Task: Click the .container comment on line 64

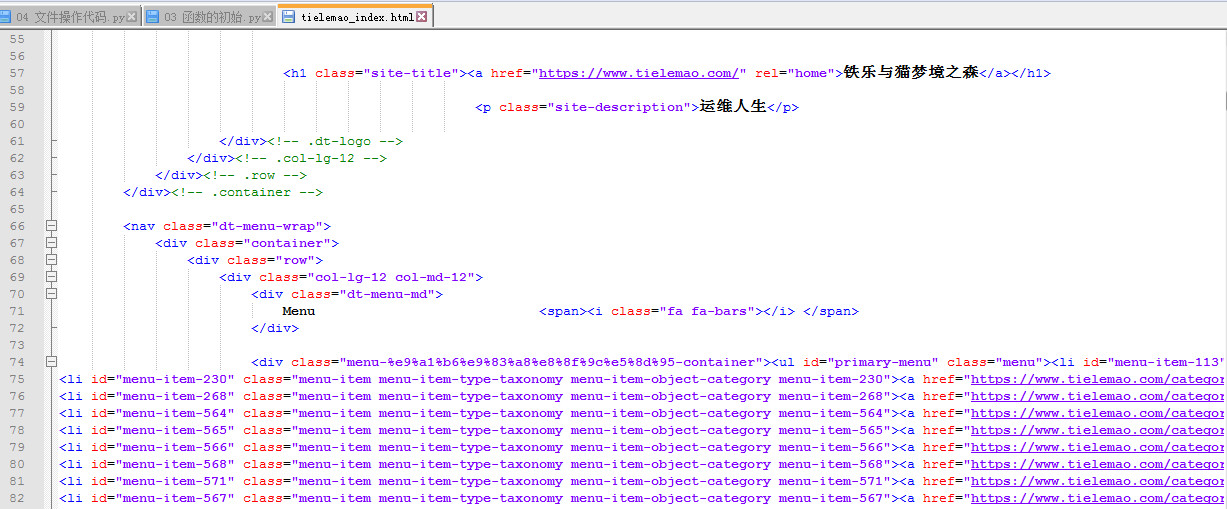Action: pyautogui.click(x=247, y=192)
